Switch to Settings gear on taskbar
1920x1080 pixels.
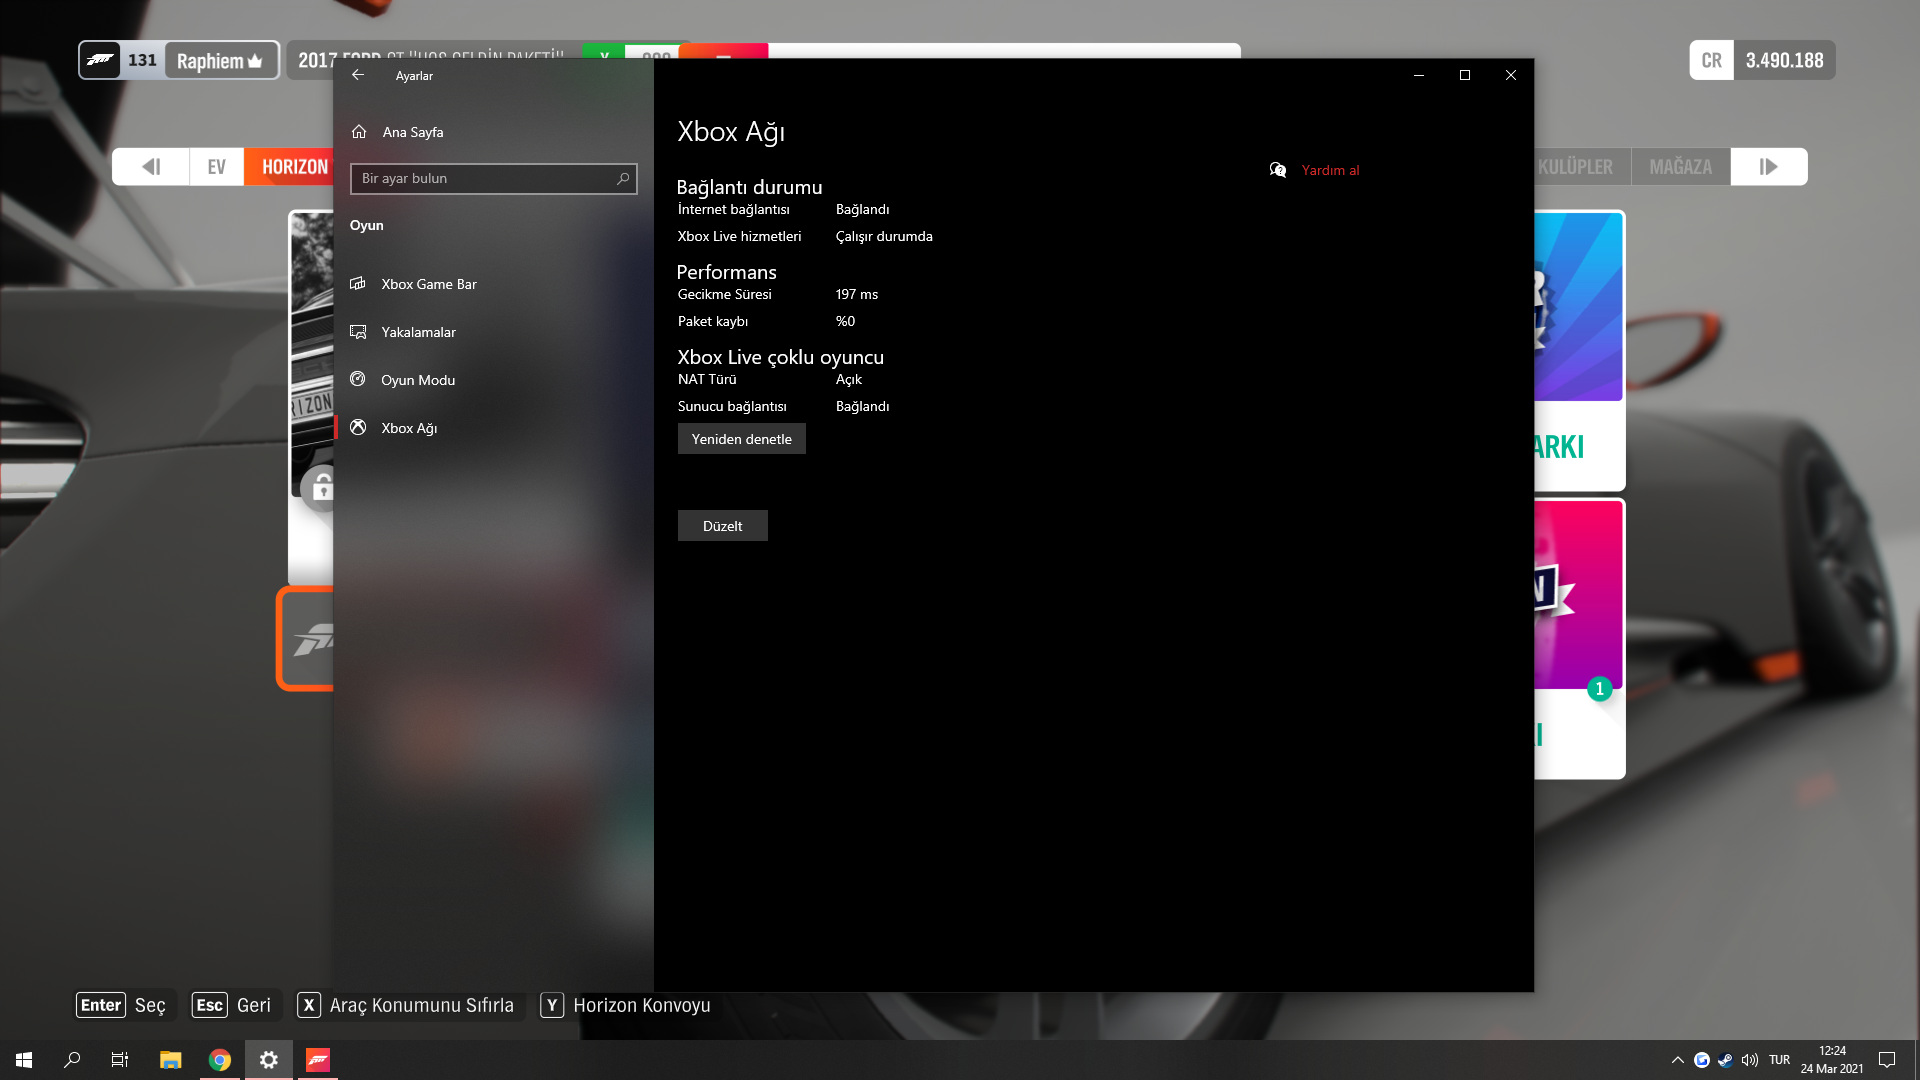[x=269, y=1060]
